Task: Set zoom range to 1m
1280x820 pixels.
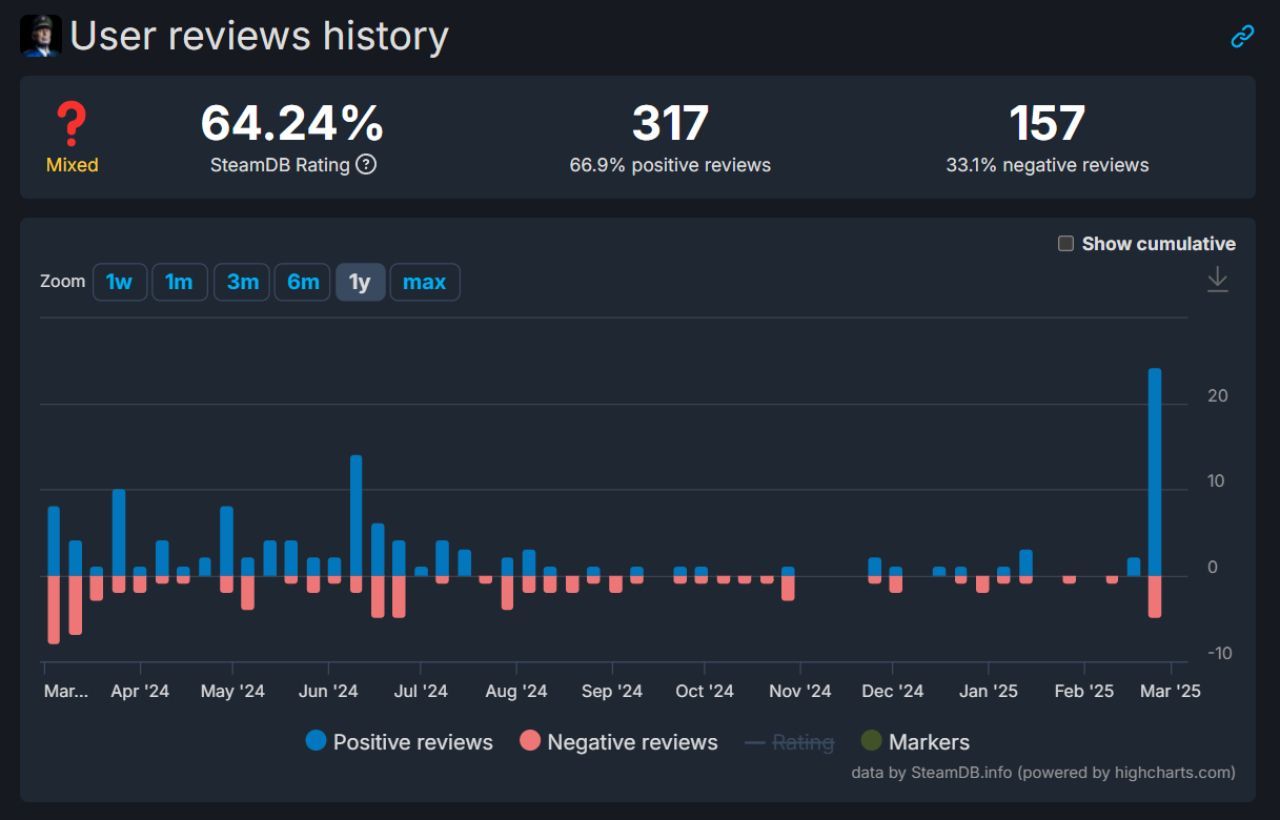Action: click(x=179, y=282)
